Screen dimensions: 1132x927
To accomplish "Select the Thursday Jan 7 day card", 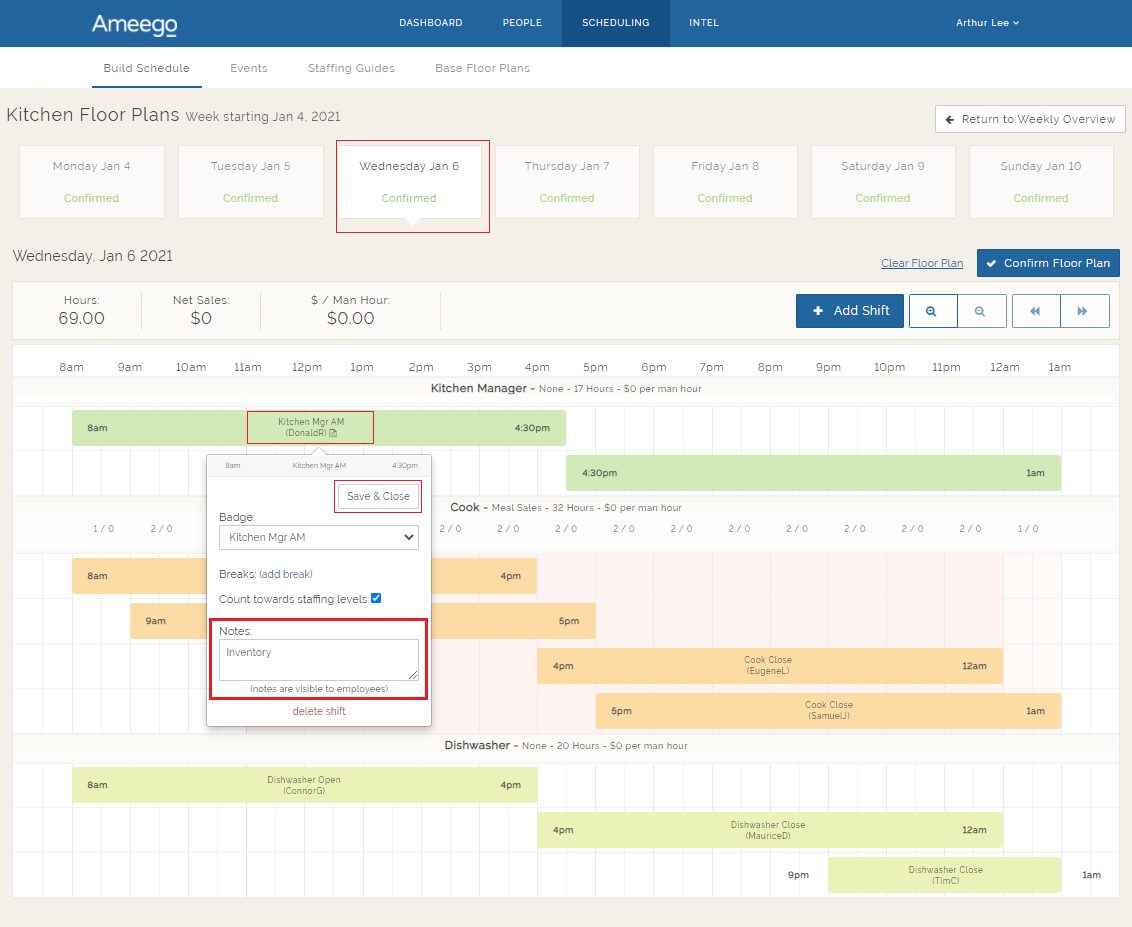I will [x=567, y=182].
